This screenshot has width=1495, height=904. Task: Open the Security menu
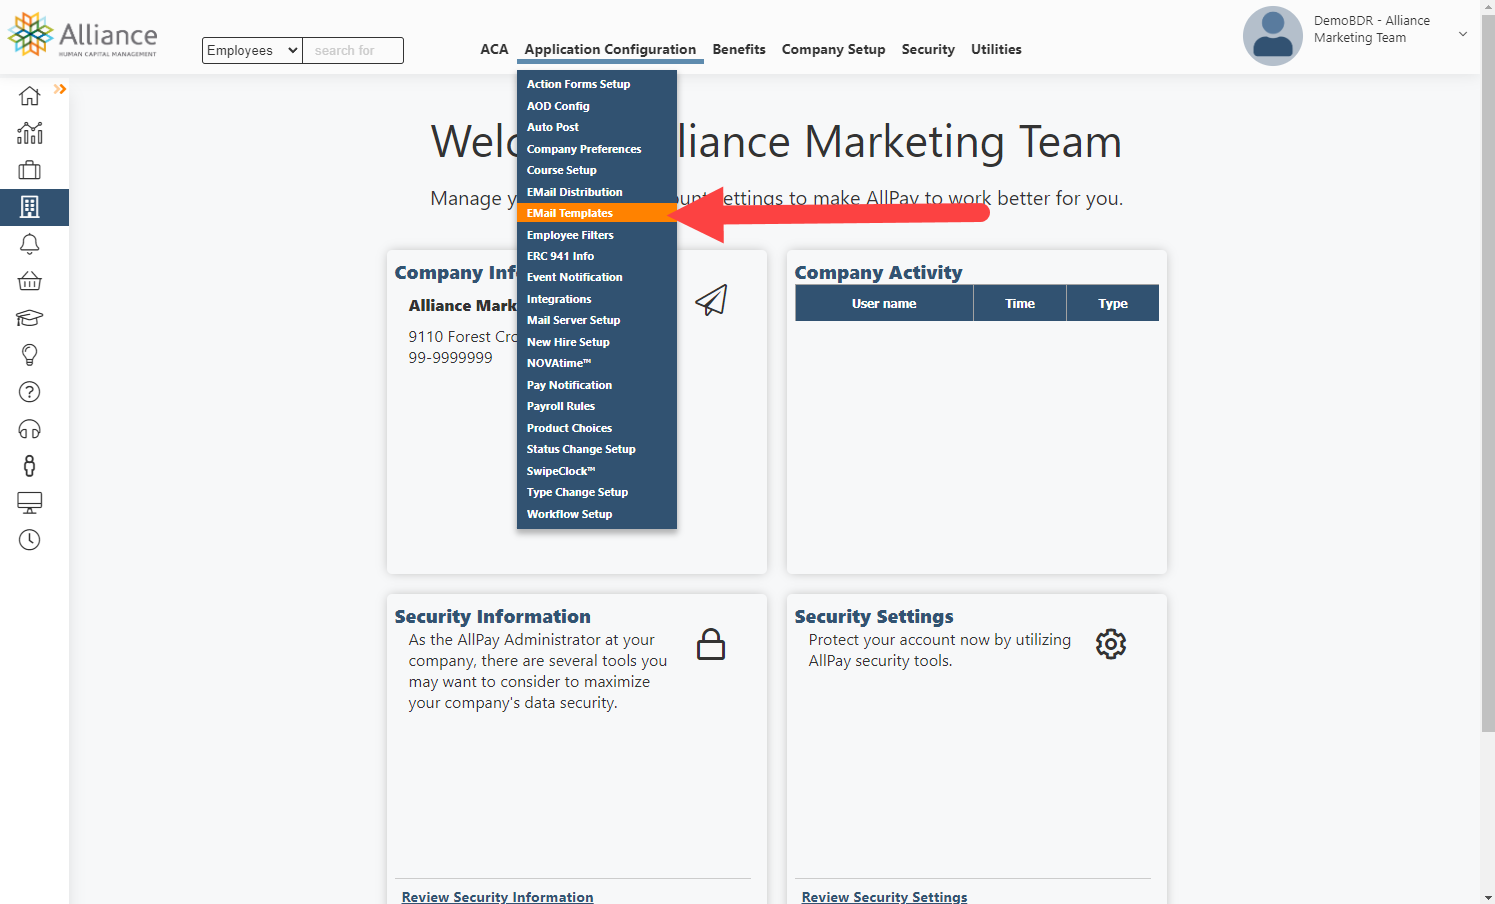[x=928, y=49]
